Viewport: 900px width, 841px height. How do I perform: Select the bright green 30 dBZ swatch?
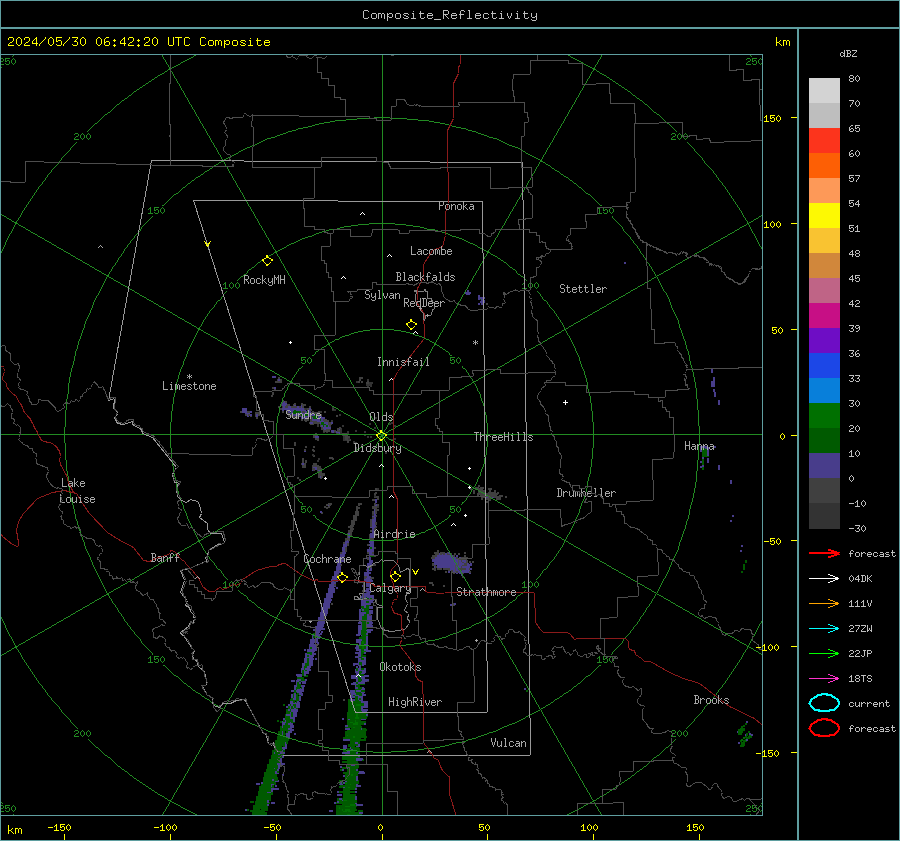click(x=824, y=415)
